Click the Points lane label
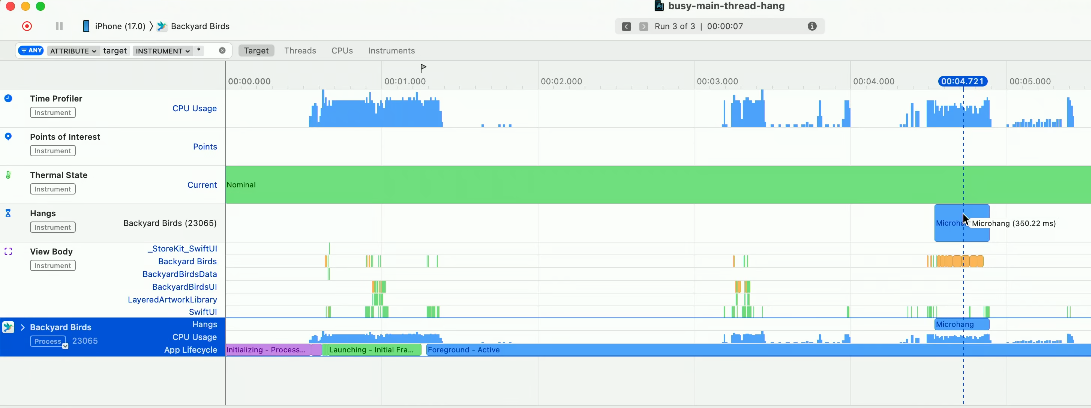Screen dimensions: 1091x408 coord(205,147)
